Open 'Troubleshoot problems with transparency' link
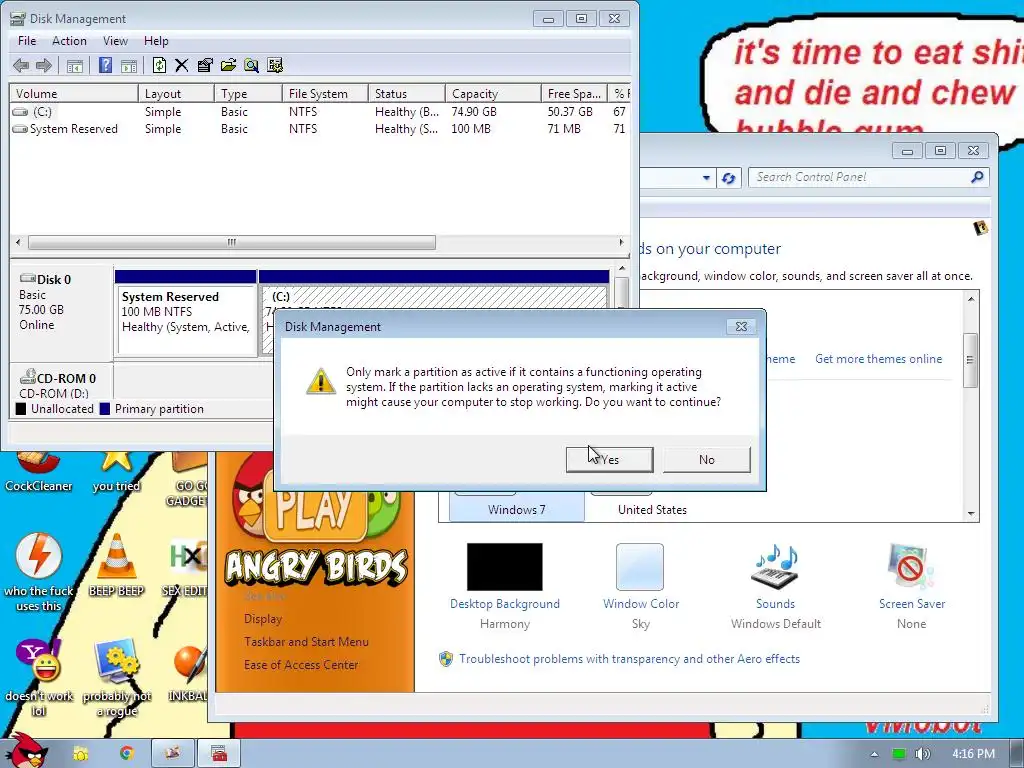Viewport: 1024px width, 768px height. 629,659
